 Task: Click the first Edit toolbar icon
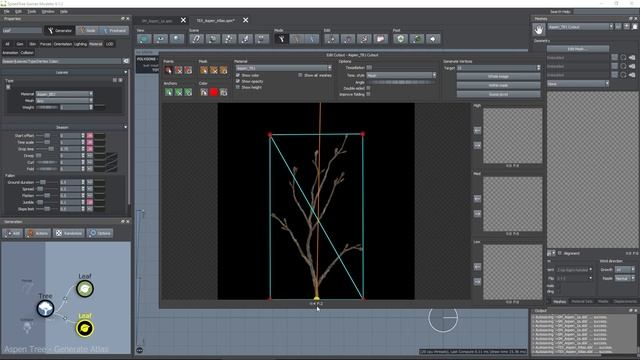[x=331, y=39]
